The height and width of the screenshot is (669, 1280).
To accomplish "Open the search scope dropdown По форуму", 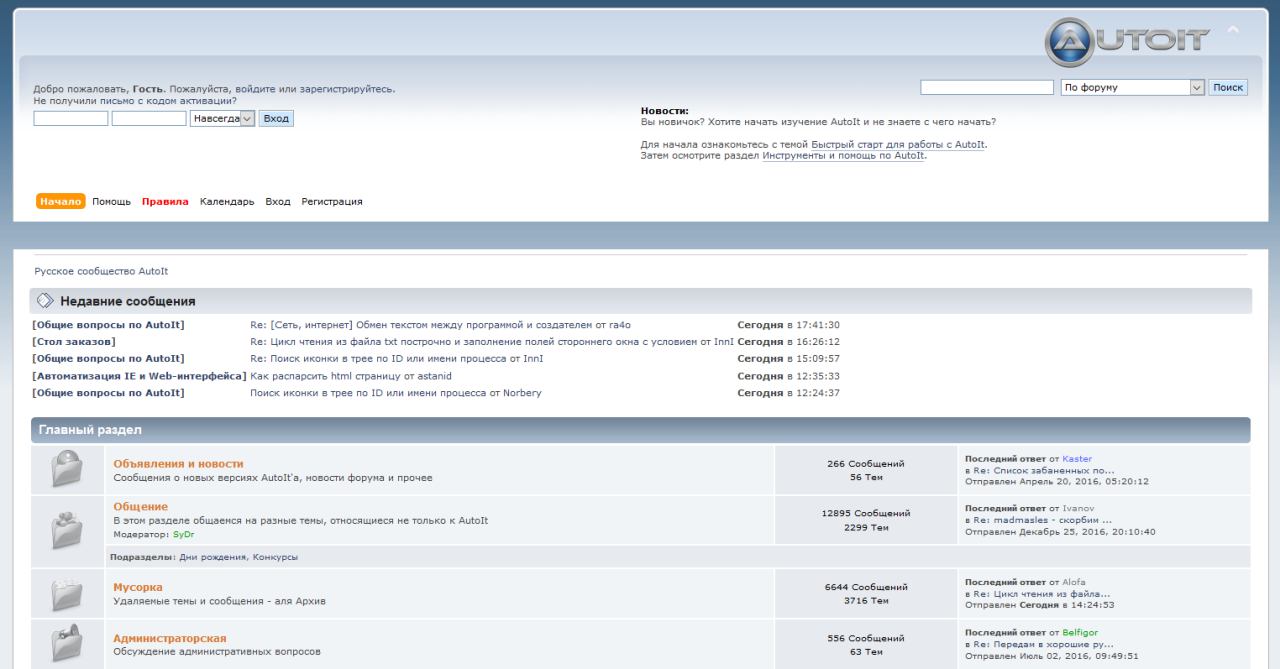I will click(x=1132, y=88).
